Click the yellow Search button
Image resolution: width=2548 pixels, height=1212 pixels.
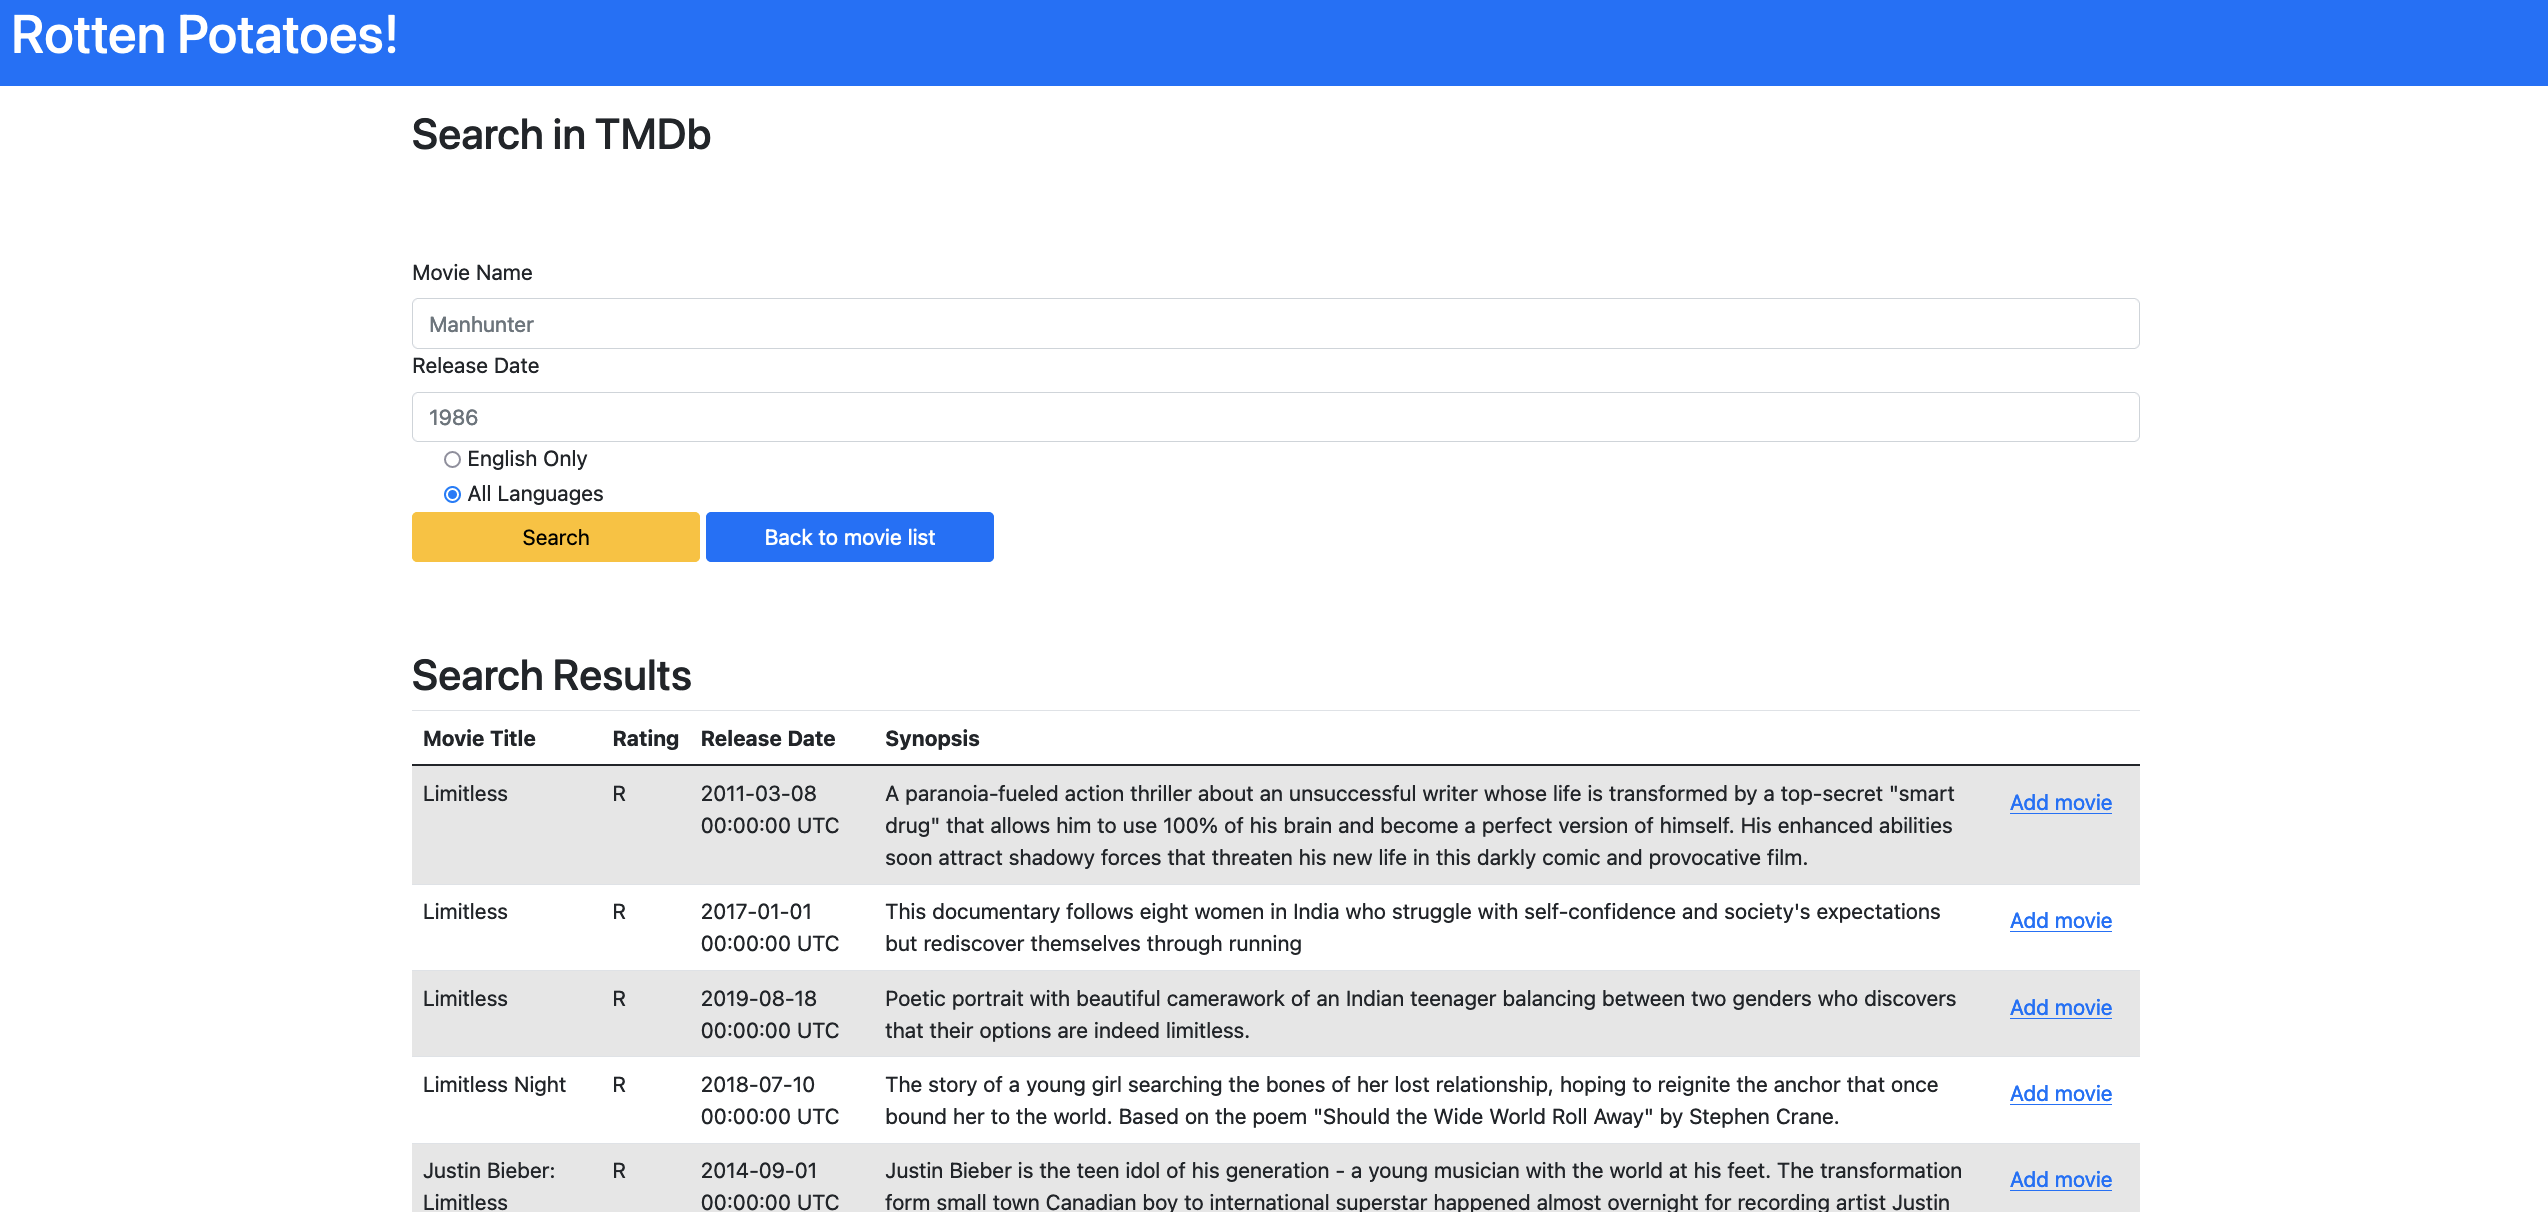[x=555, y=537]
